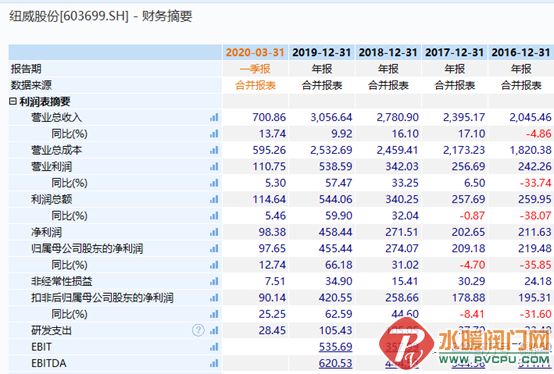Open chart icon for 营业总收入 row

[x=214, y=118]
